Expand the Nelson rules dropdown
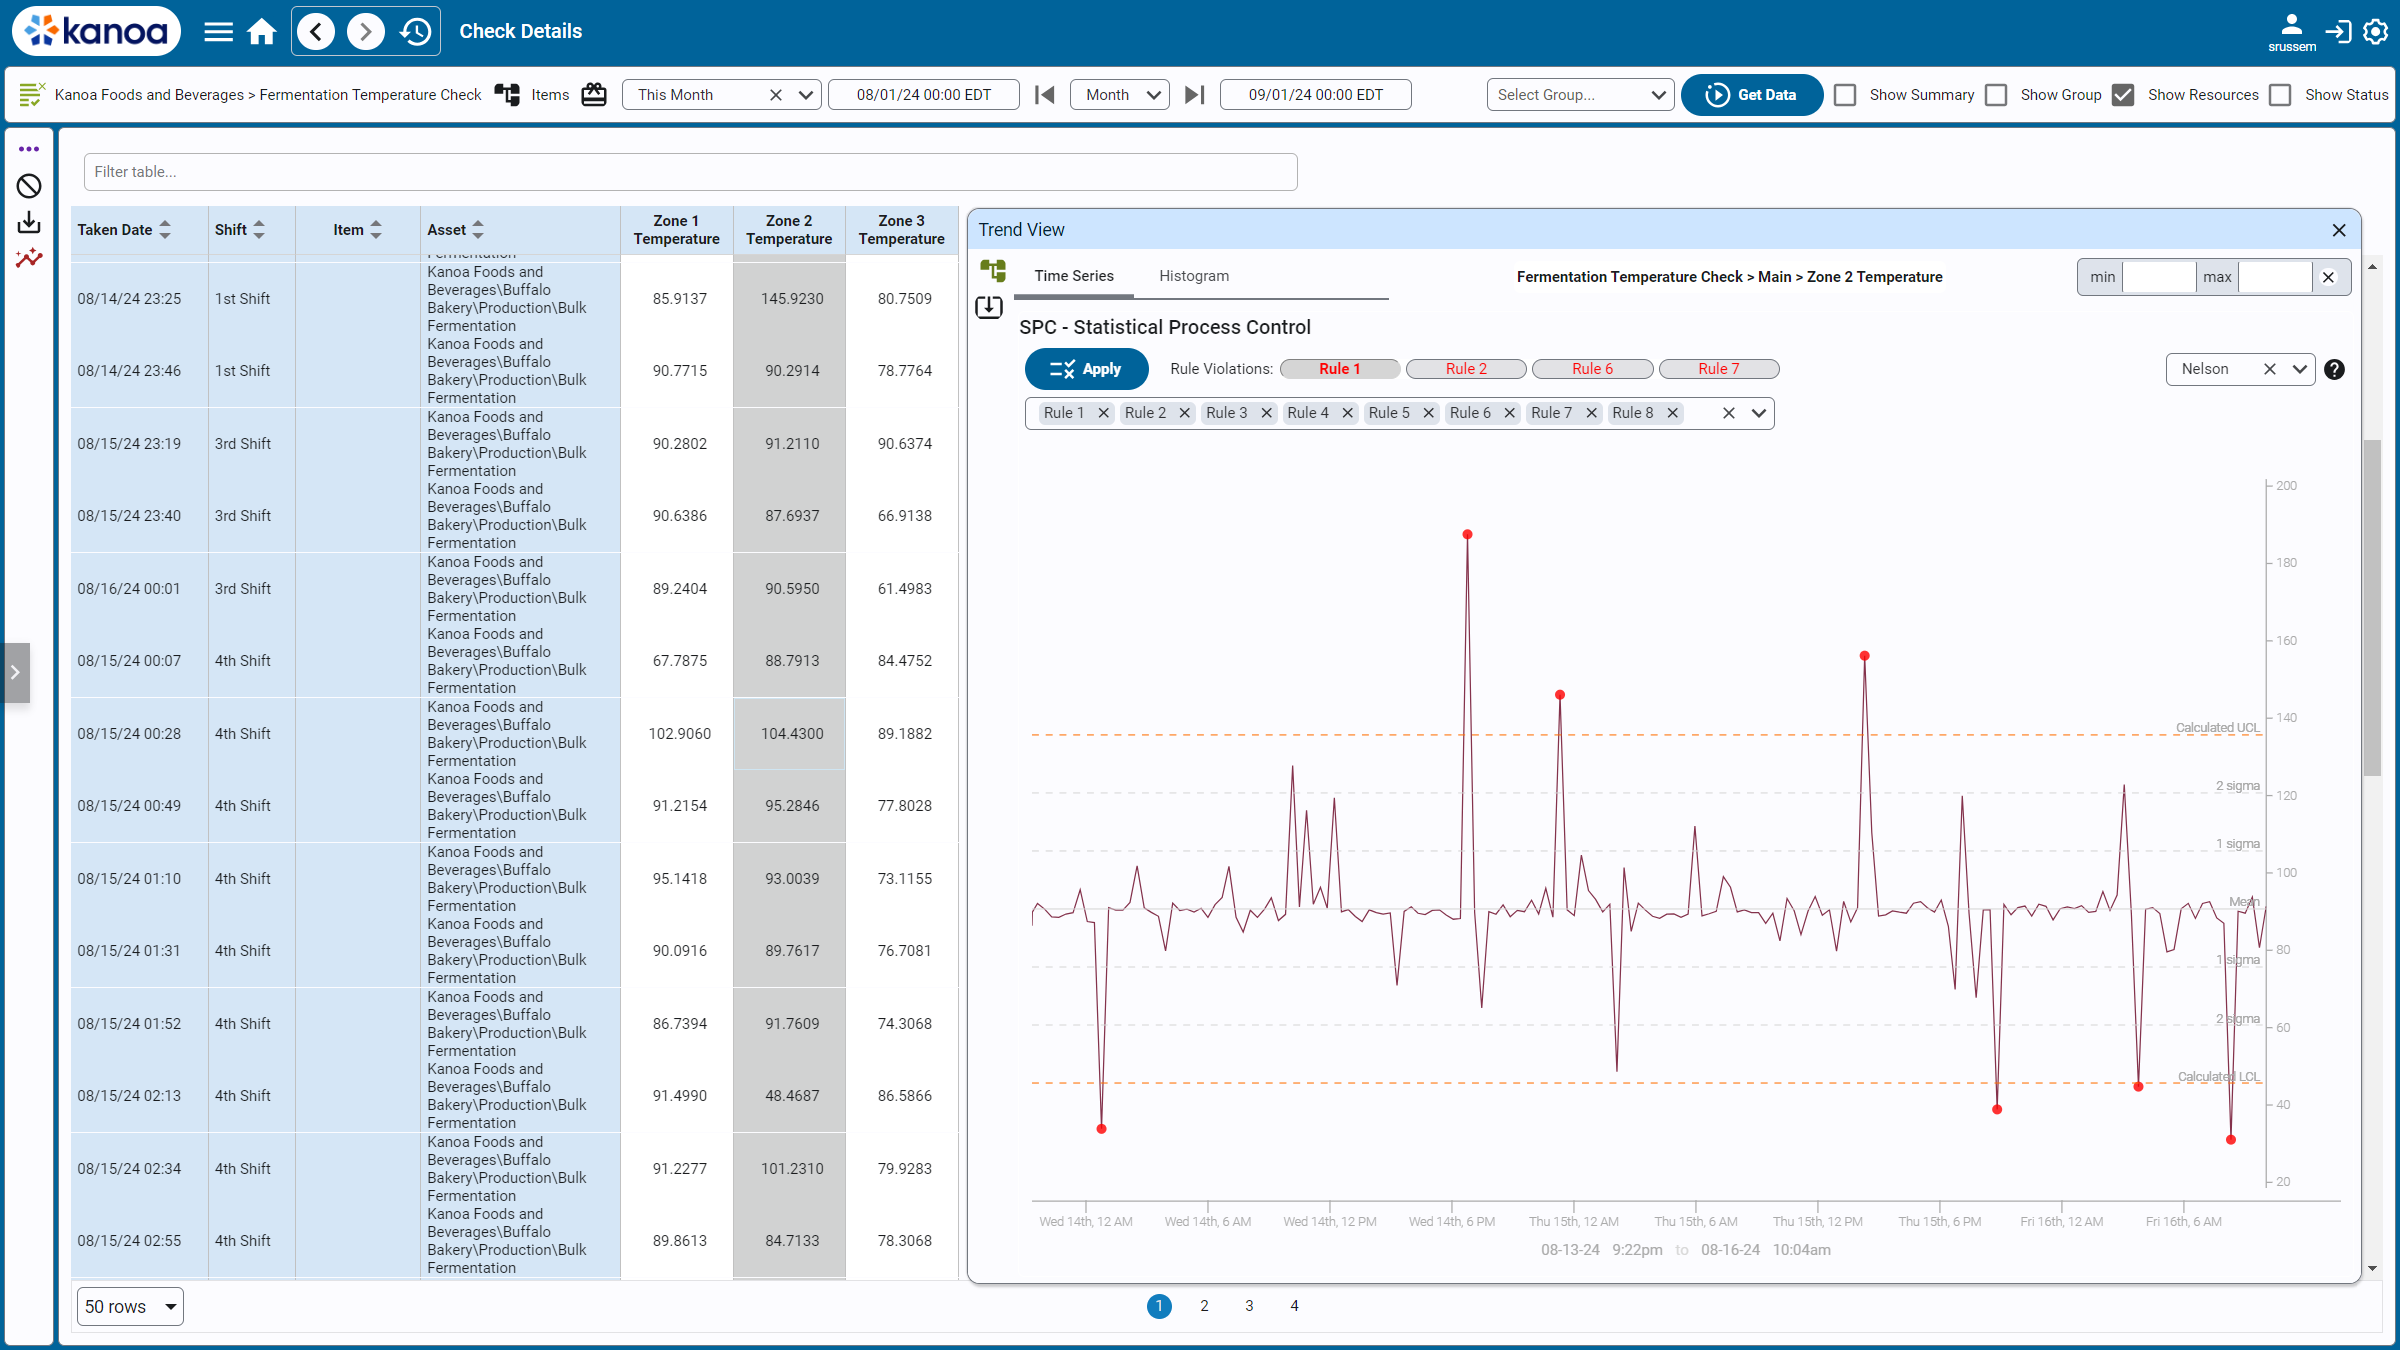The width and height of the screenshot is (2400, 1350). [2299, 369]
